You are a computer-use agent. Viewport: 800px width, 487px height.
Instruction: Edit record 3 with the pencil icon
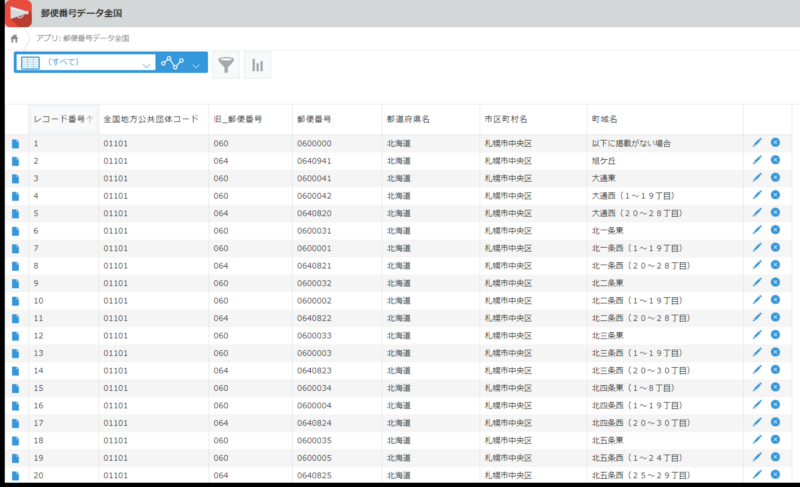click(757, 178)
